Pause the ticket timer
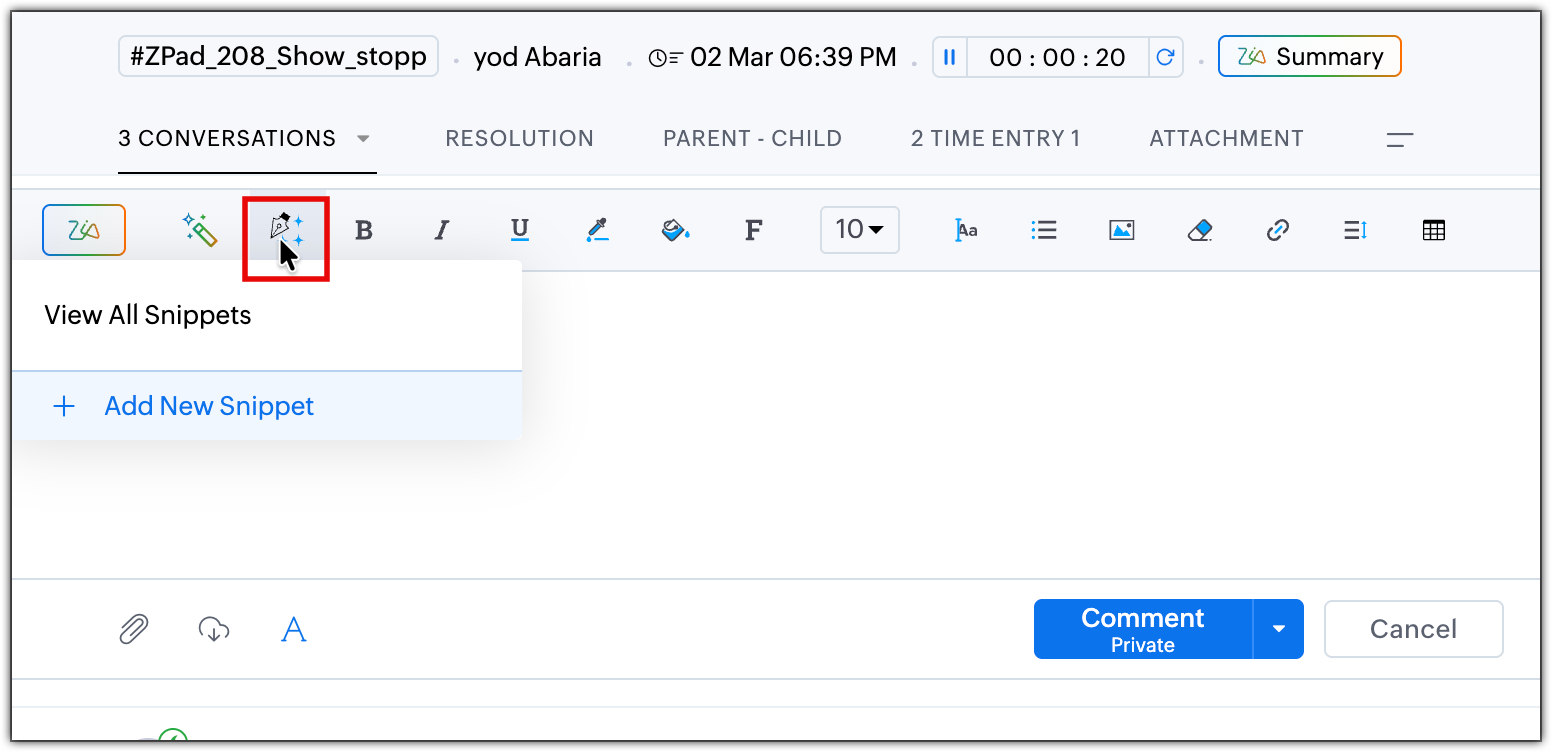 950,57
